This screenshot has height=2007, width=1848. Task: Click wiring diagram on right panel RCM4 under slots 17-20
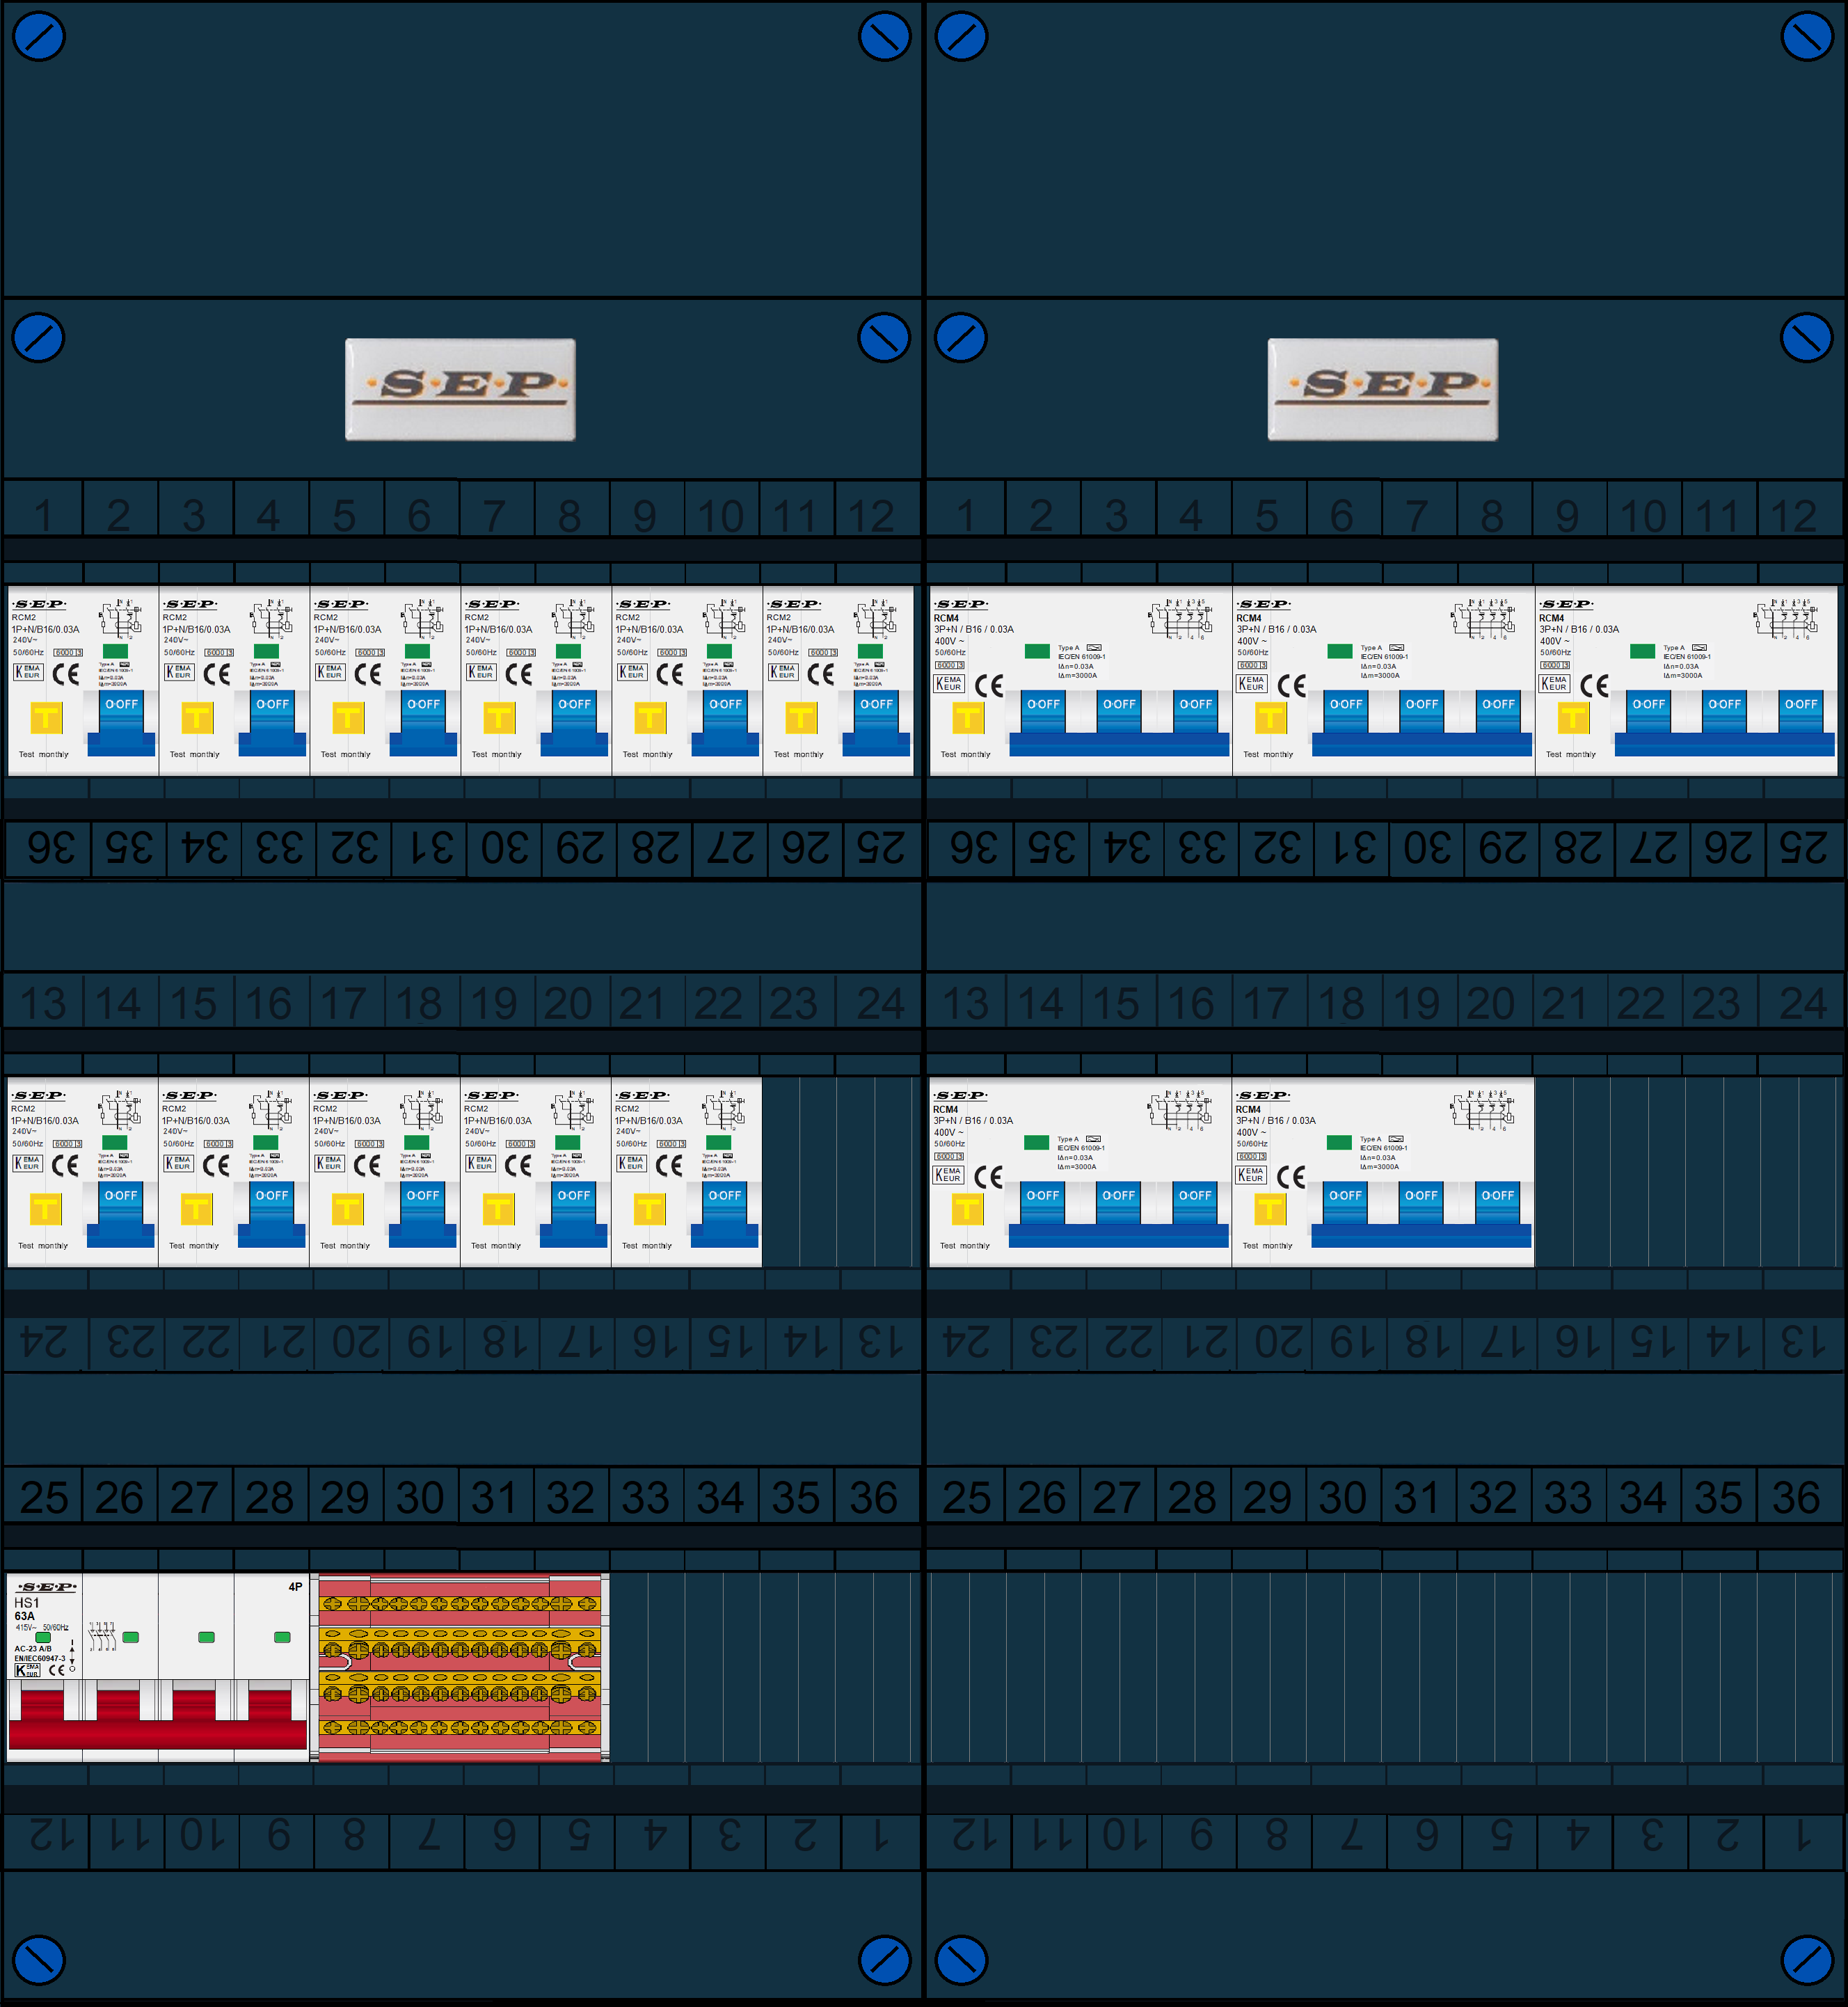point(1481,1110)
